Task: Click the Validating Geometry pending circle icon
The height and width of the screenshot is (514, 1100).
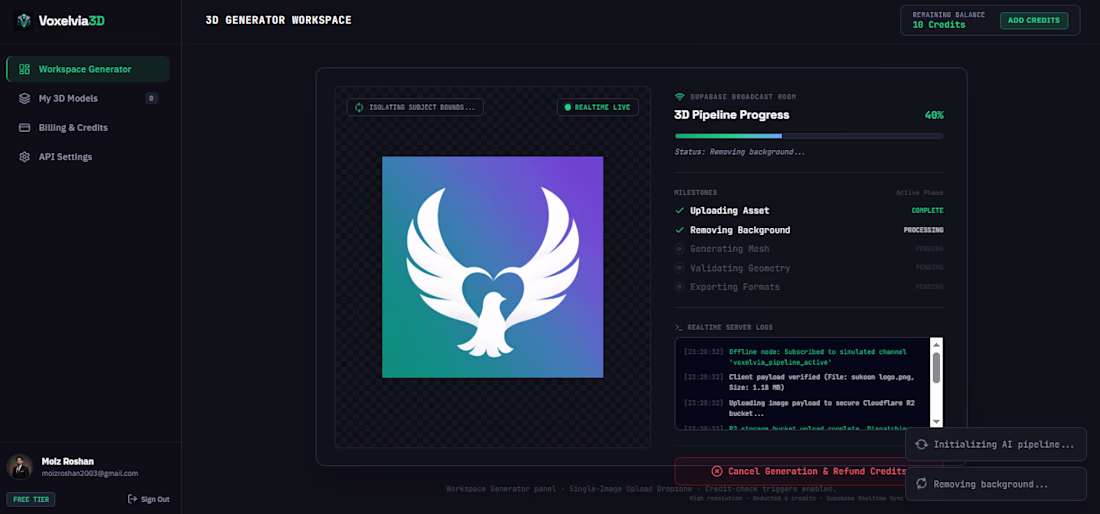Action: pos(679,268)
